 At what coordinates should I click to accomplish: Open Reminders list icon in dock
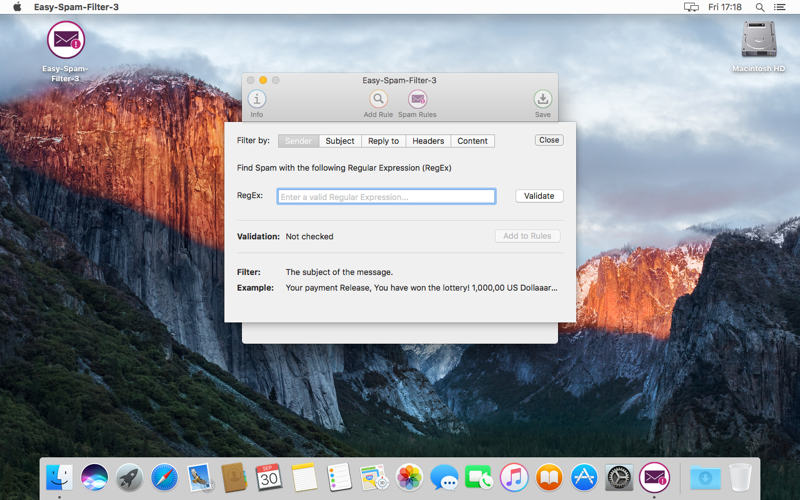(x=339, y=478)
